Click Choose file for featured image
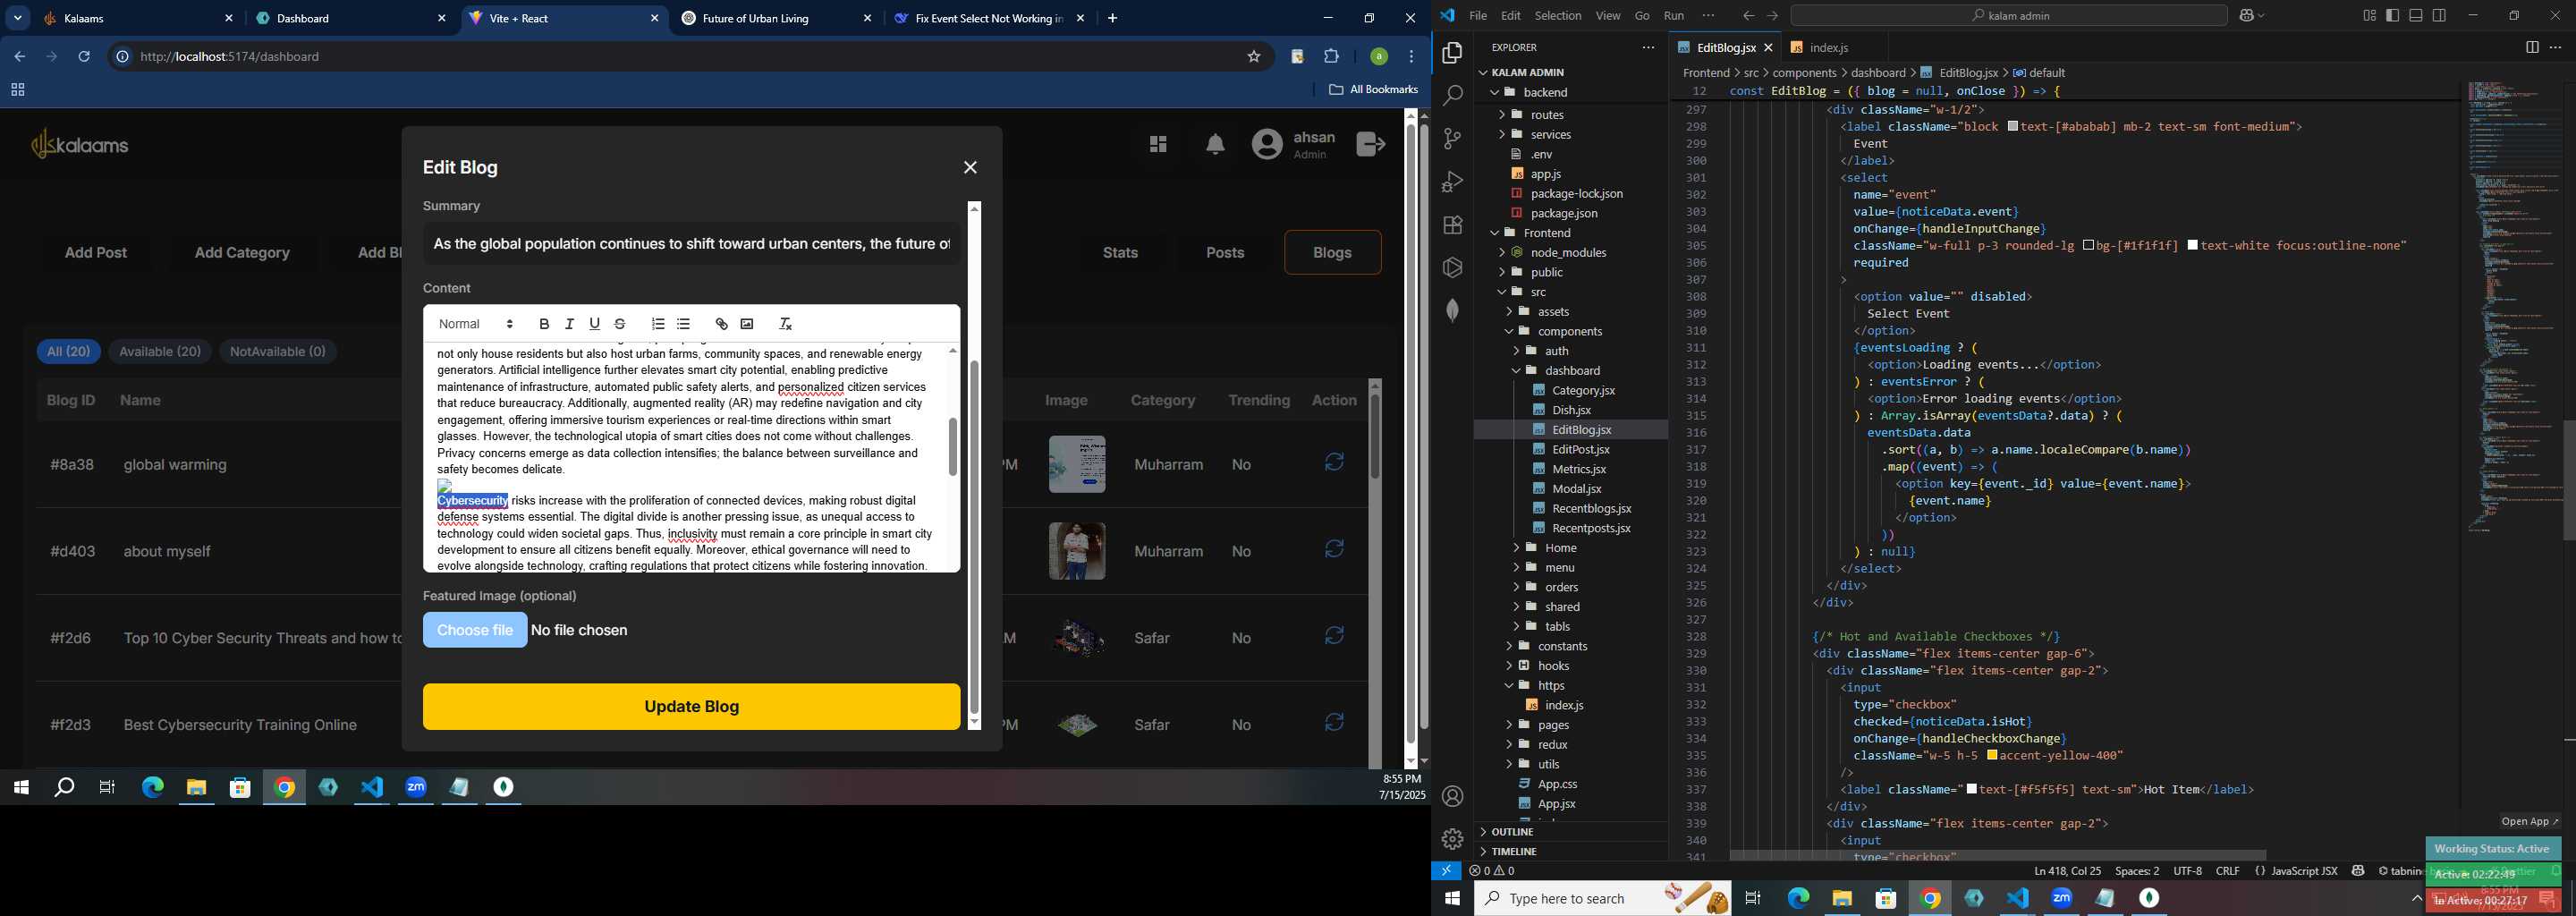2576x916 pixels. click(475, 631)
